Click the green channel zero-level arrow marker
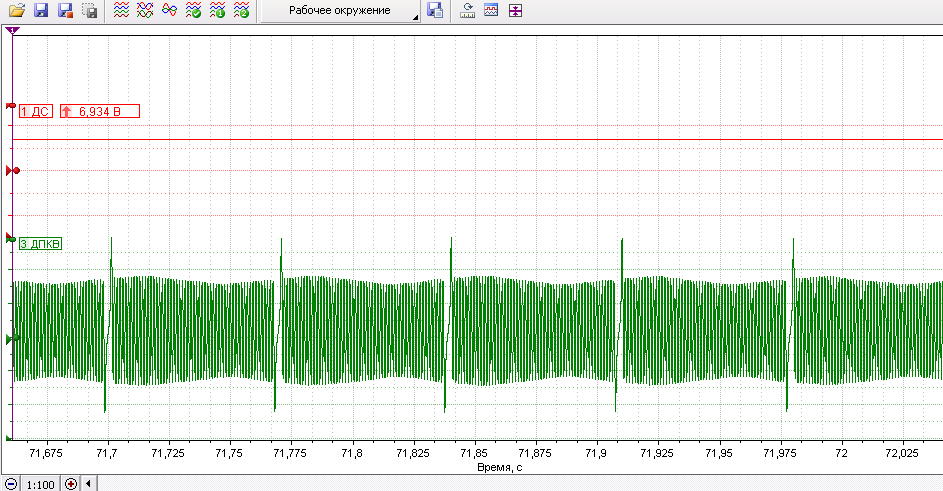Viewport: 943px width, 491px height. pyautogui.click(x=9, y=340)
